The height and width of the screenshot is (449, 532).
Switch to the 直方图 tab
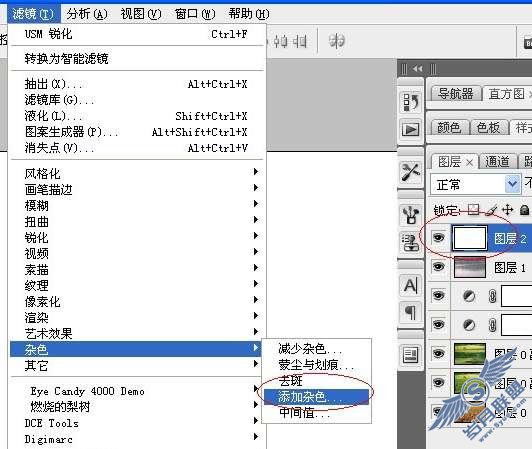pos(507,93)
